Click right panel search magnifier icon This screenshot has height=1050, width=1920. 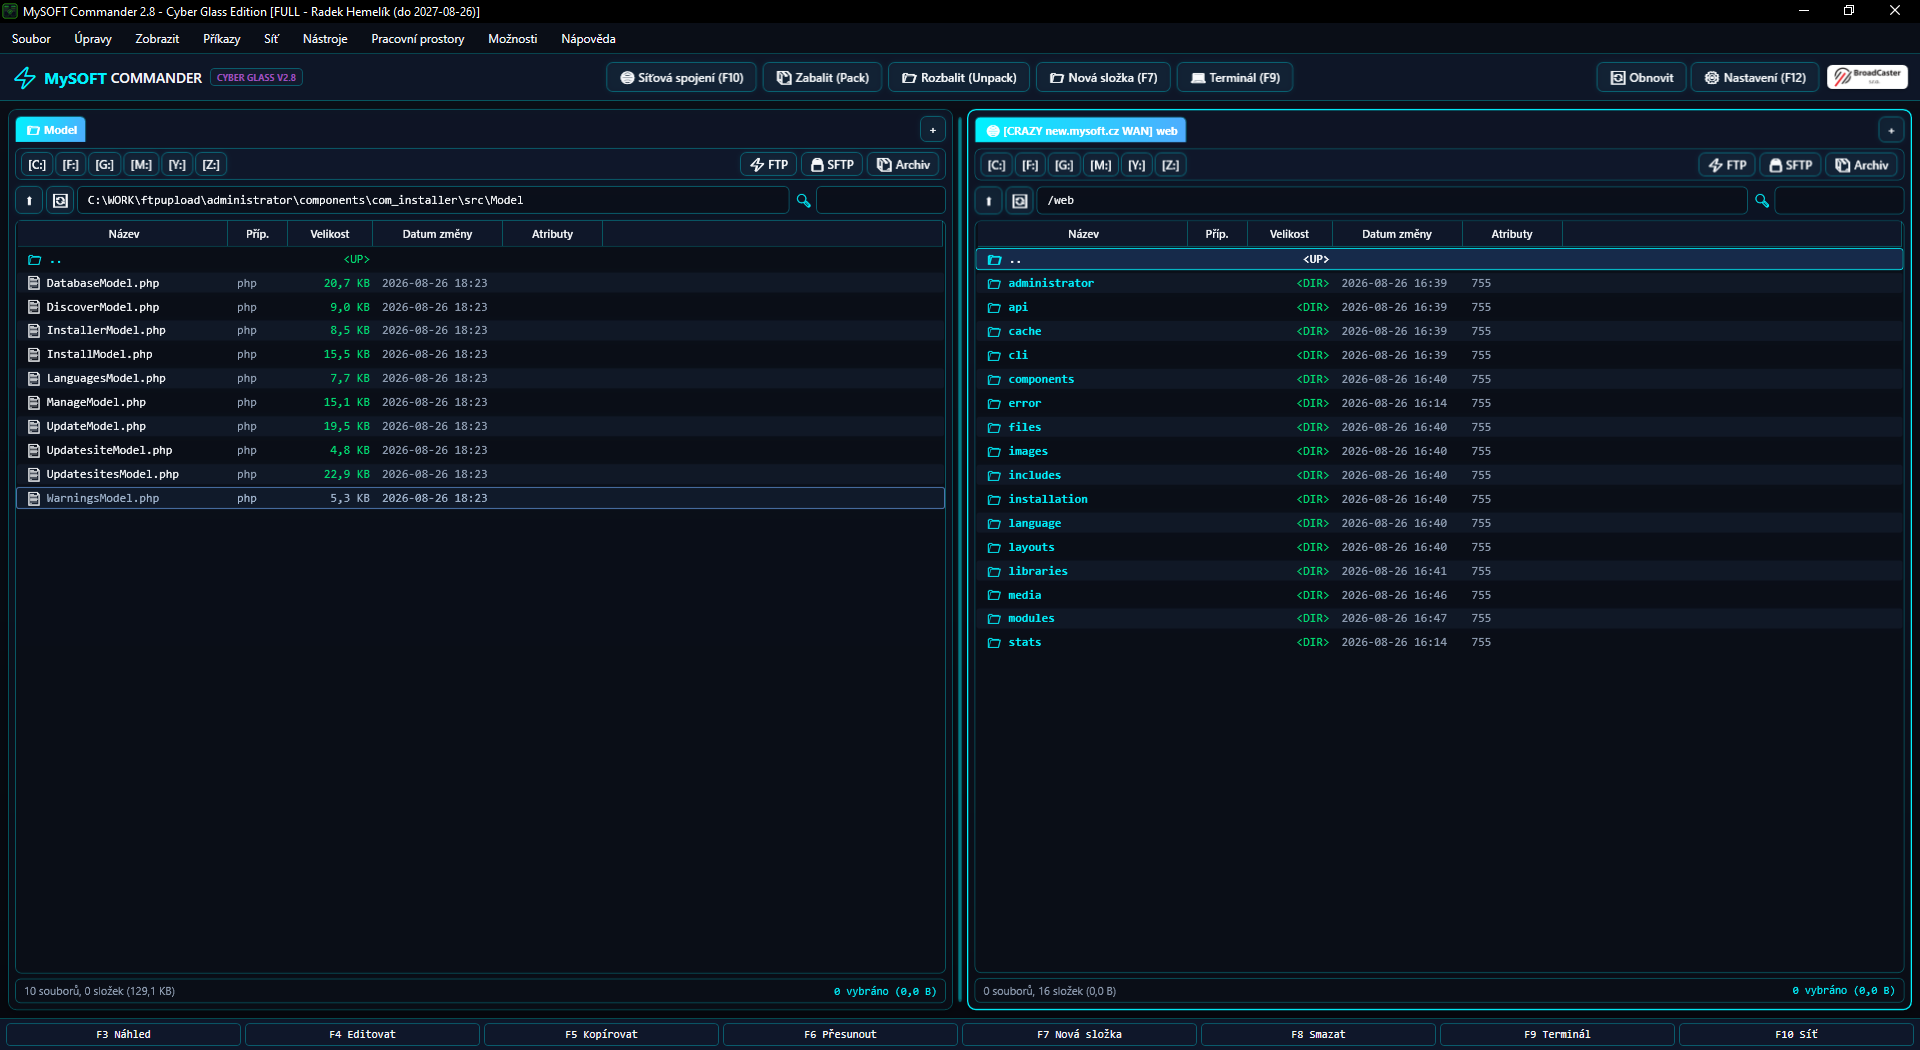tap(1762, 201)
